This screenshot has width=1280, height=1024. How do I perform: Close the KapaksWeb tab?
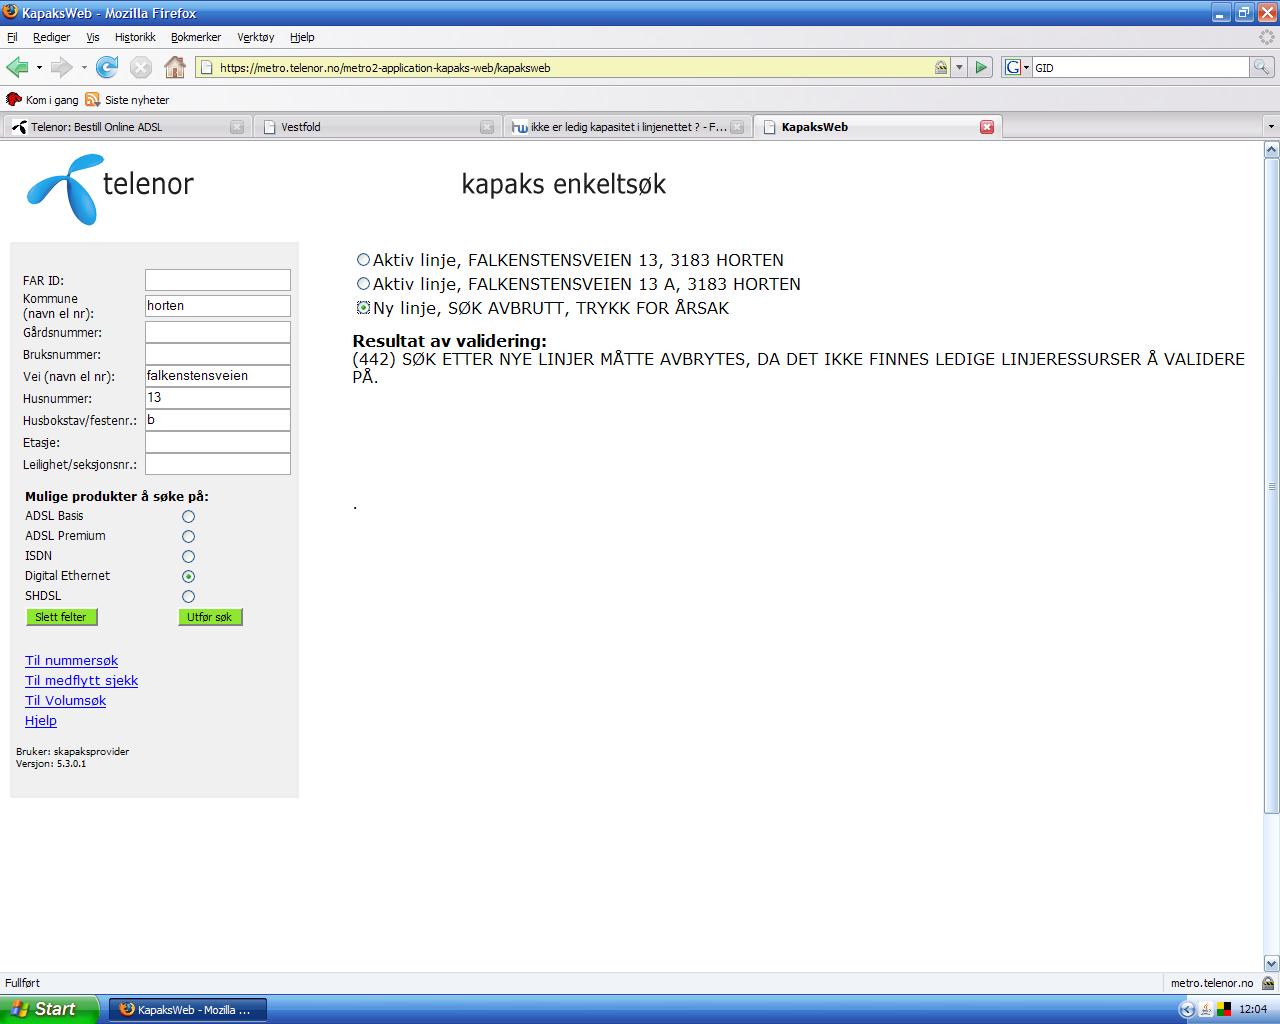987,127
